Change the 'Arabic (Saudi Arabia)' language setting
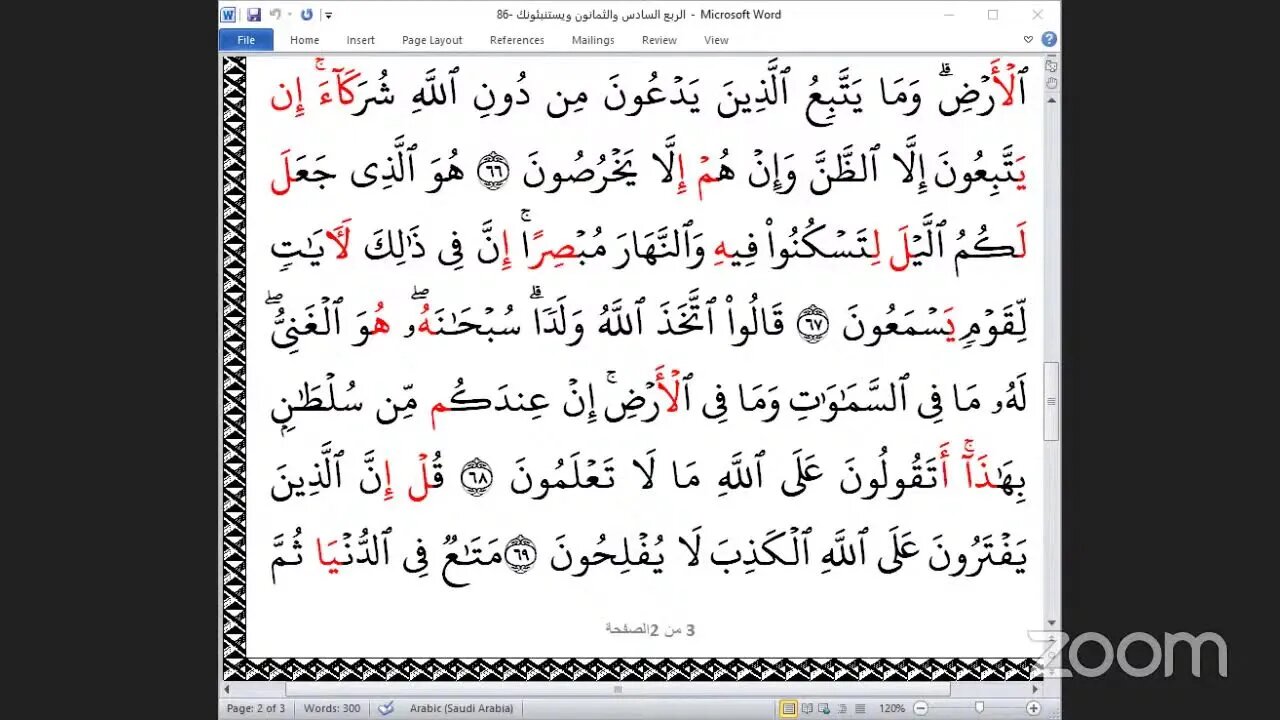1280x720 pixels. click(461, 708)
